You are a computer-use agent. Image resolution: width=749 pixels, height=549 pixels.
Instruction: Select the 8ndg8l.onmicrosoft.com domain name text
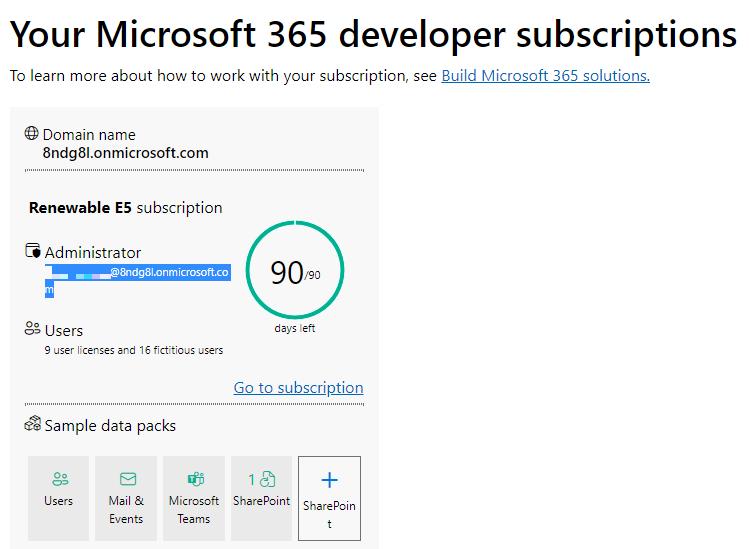(x=125, y=153)
